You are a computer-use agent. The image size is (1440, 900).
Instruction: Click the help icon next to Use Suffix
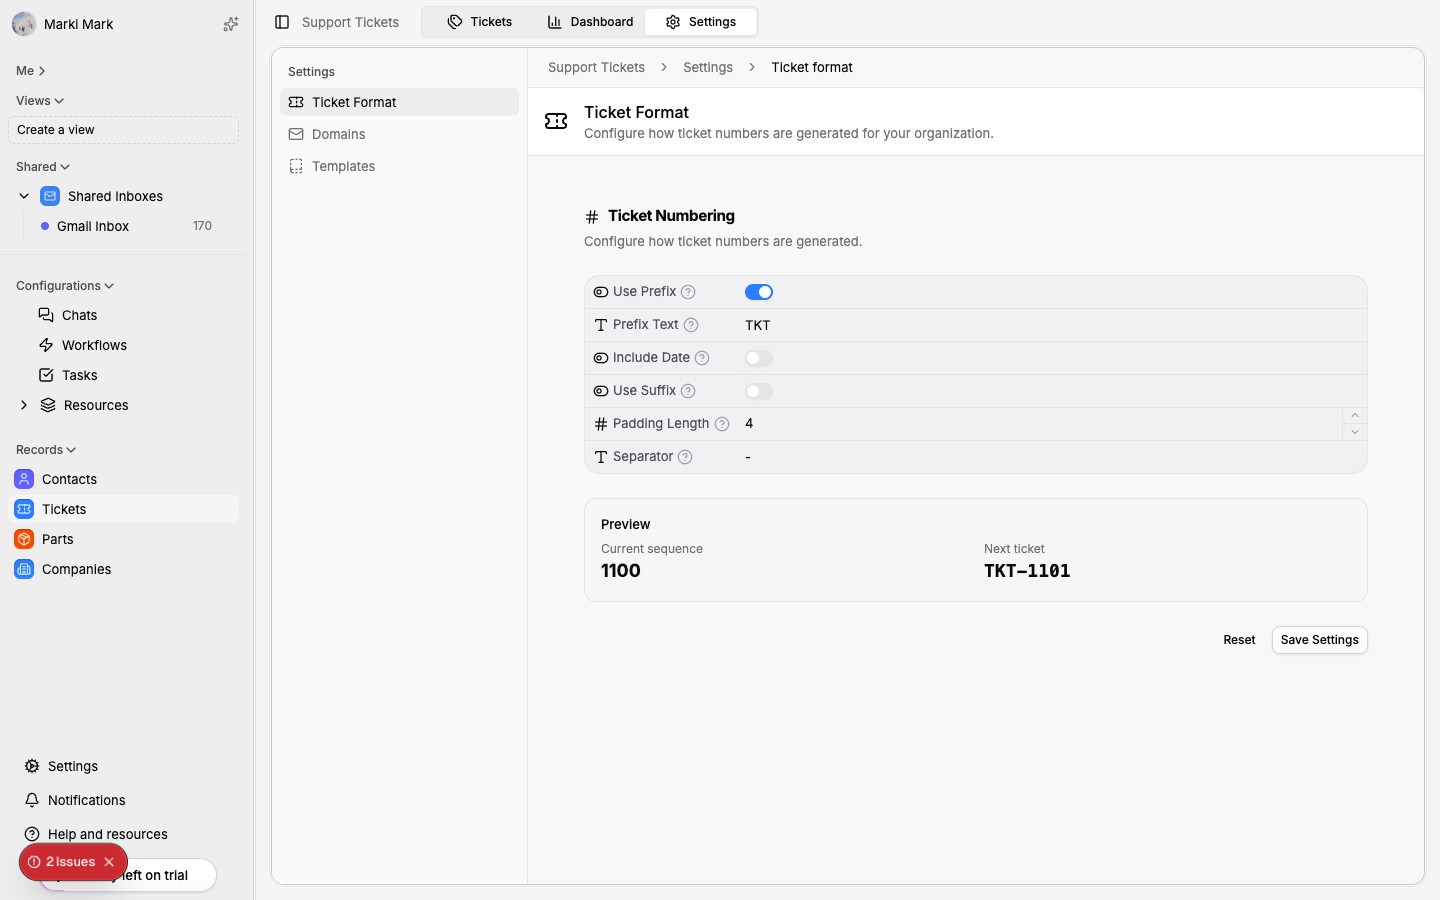tap(688, 391)
